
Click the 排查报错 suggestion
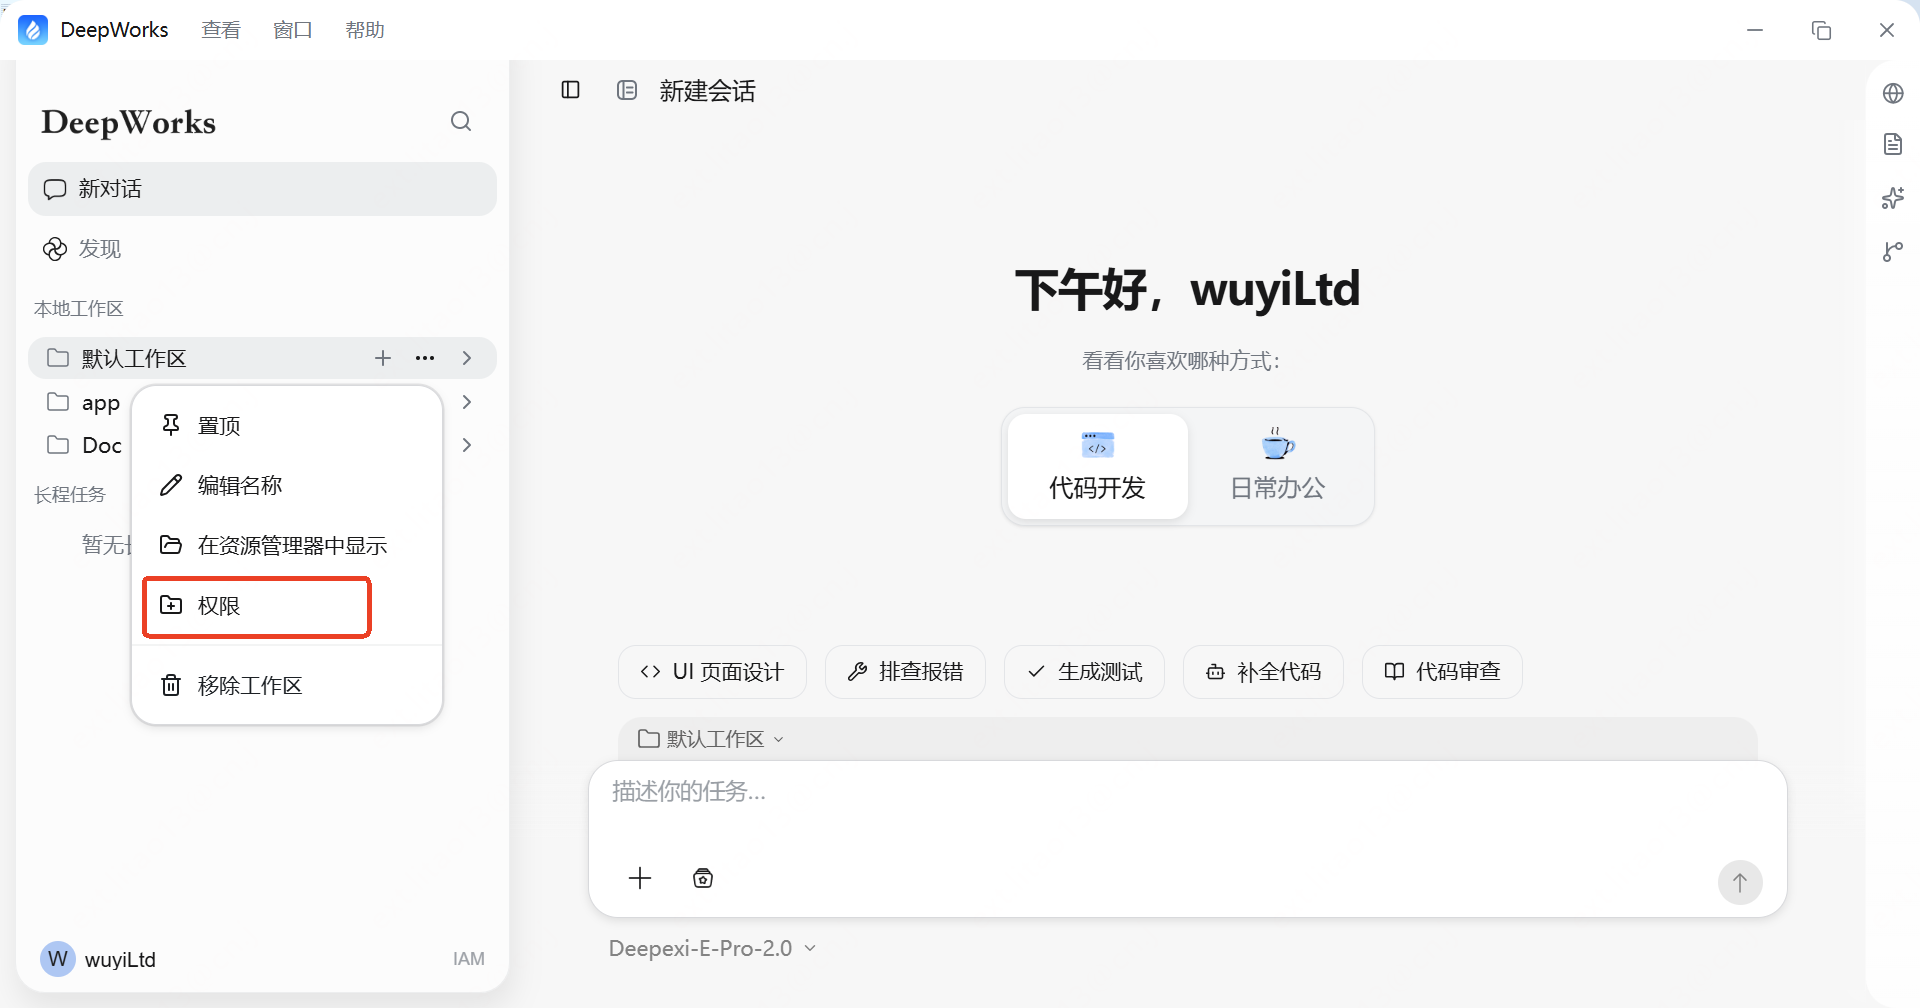(x=905, y=672)
